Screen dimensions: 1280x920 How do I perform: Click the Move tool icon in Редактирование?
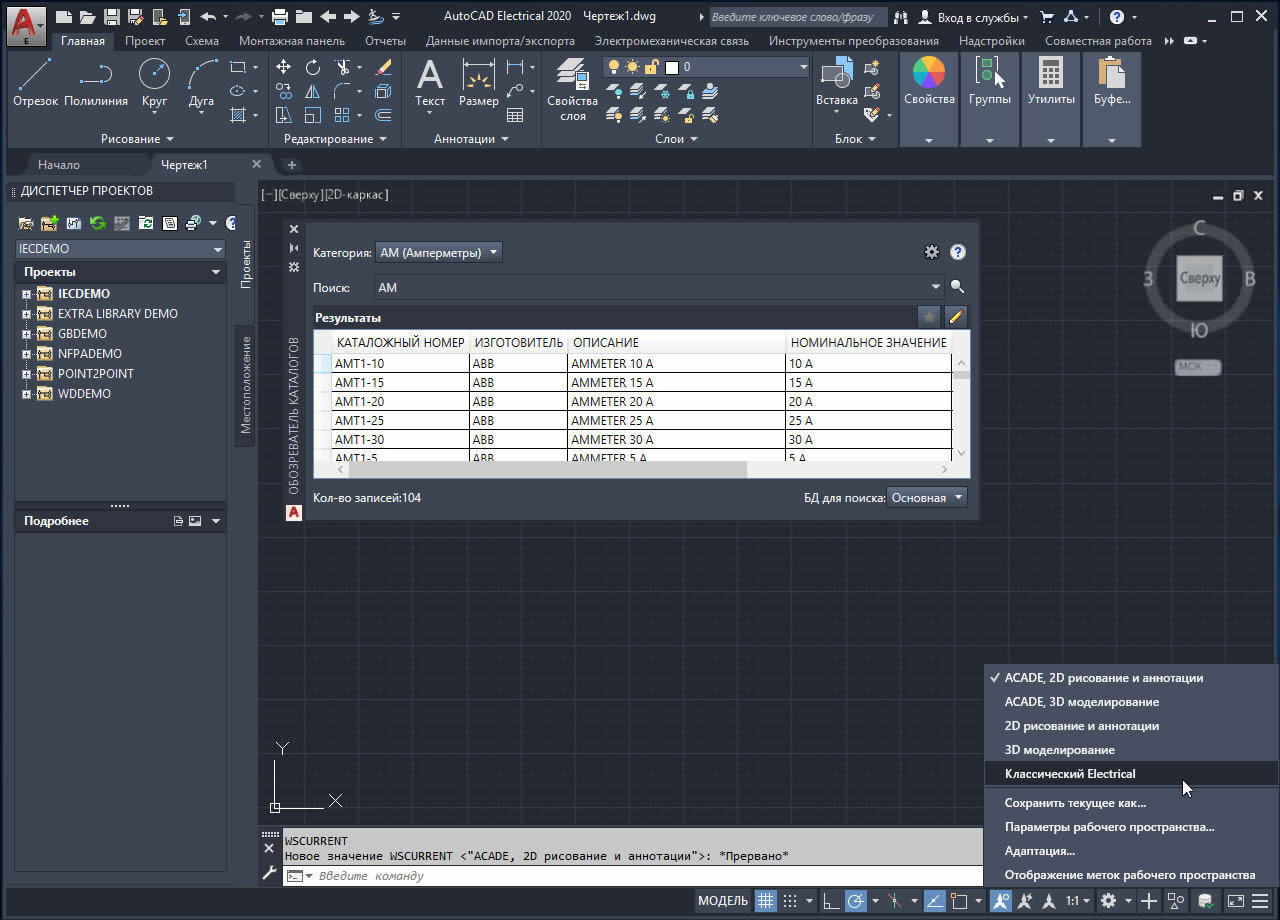284,67
